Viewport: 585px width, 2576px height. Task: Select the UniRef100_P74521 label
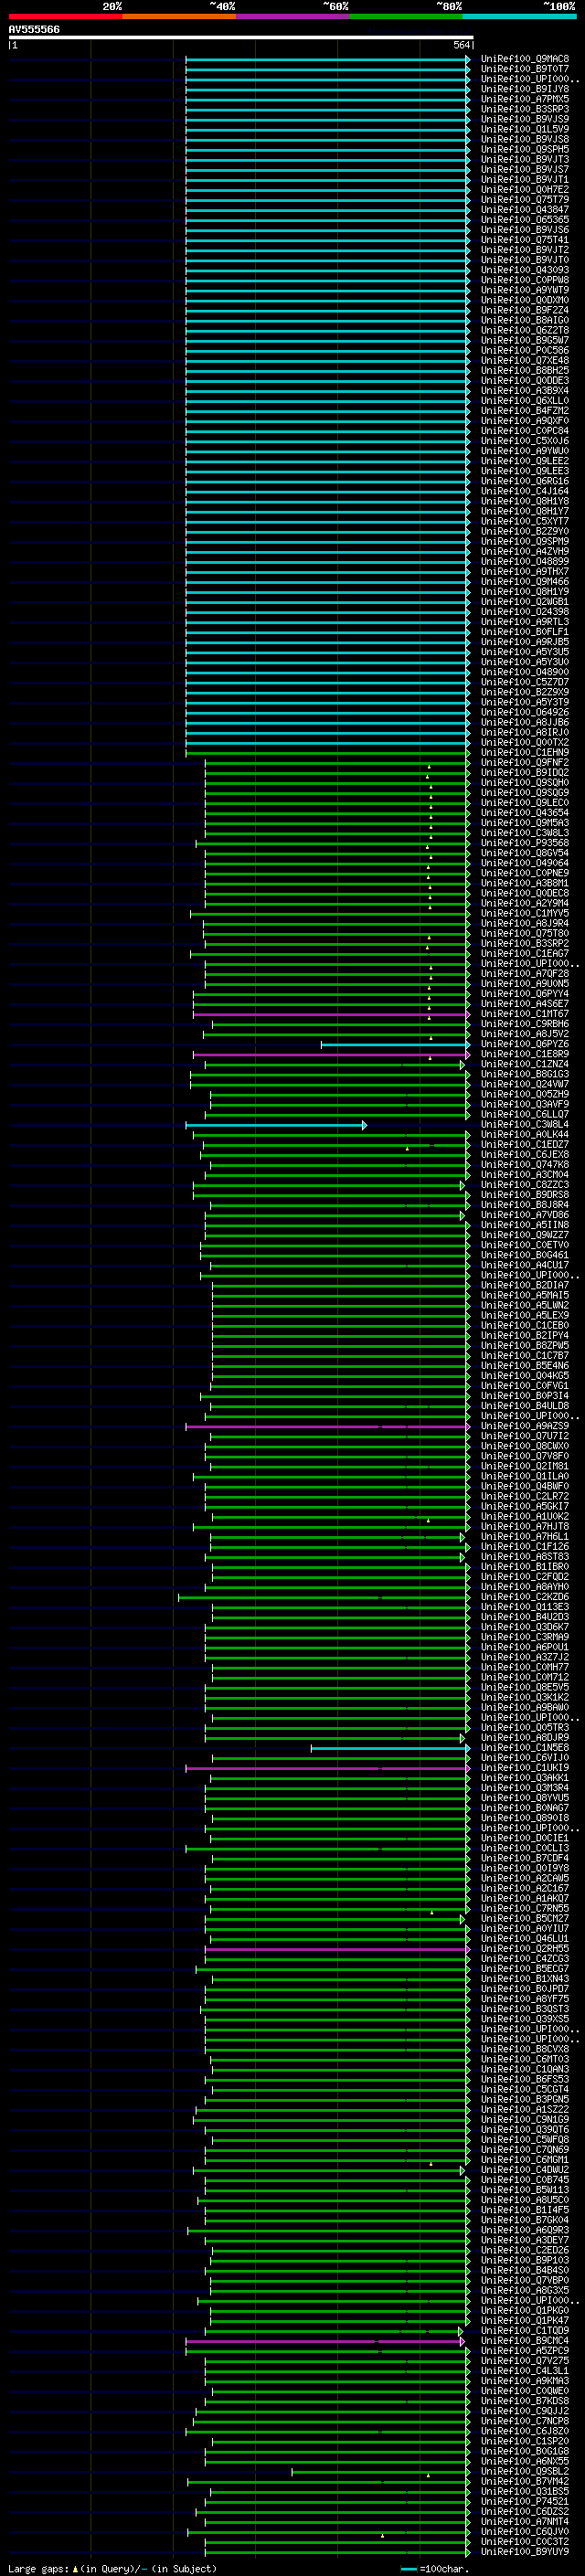(524, 2502)
